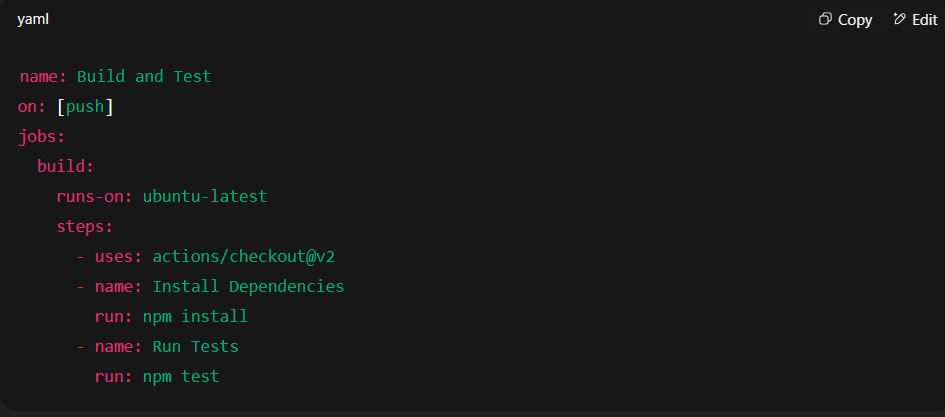The height and width of the screenshot is (417, 945).
Task: Click the 'uses:' key
Action: tap(118, 257)
